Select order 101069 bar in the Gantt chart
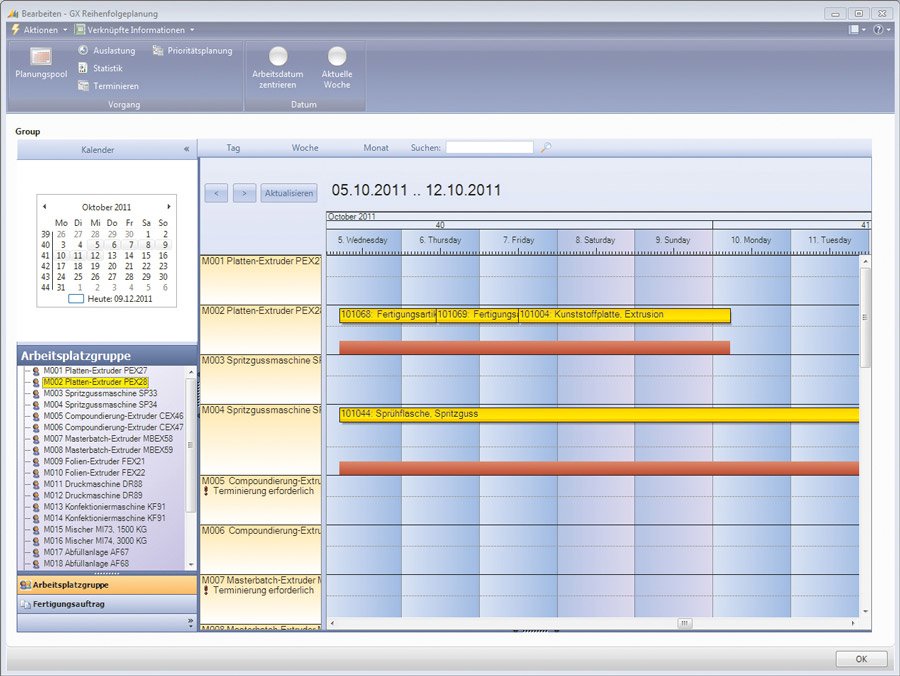 tap(478, 315)
